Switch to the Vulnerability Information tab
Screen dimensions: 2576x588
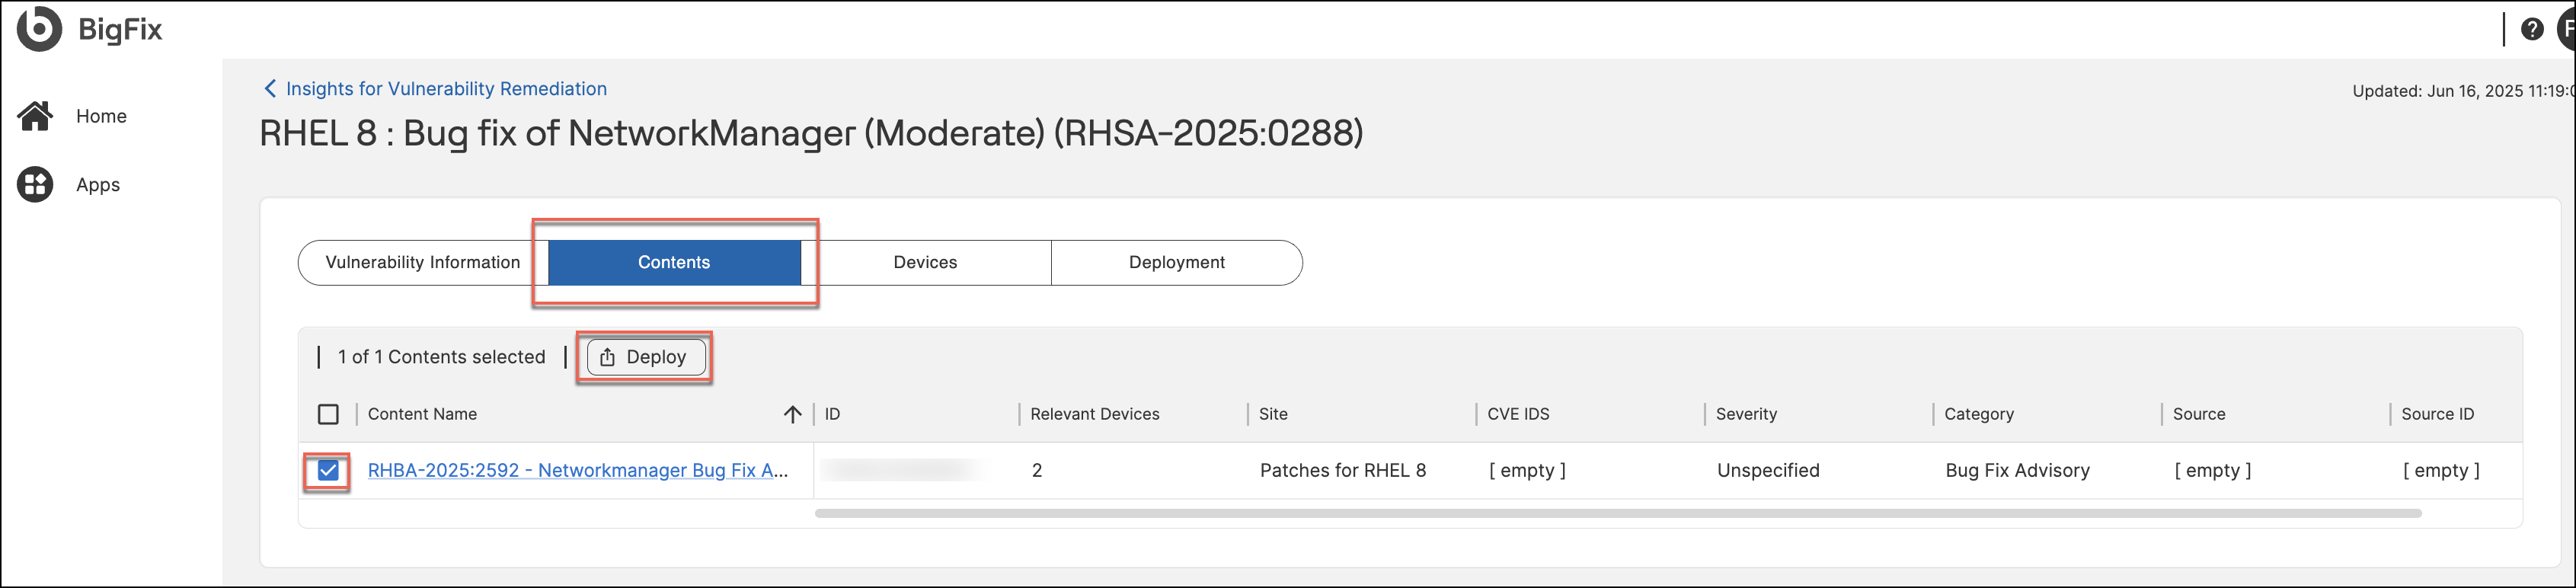[422, 262]
